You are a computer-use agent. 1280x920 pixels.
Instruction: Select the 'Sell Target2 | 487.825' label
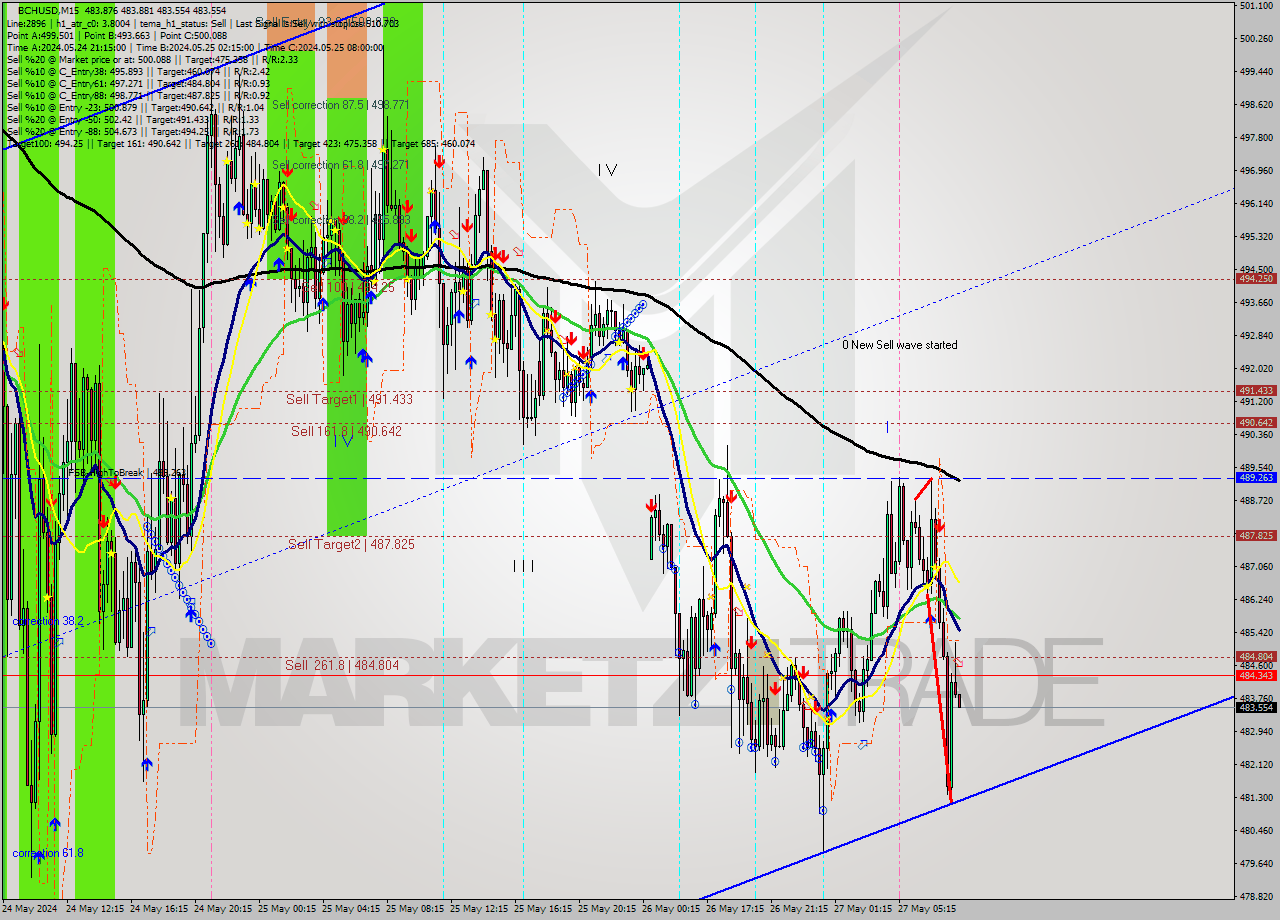[x=351, y=544]
